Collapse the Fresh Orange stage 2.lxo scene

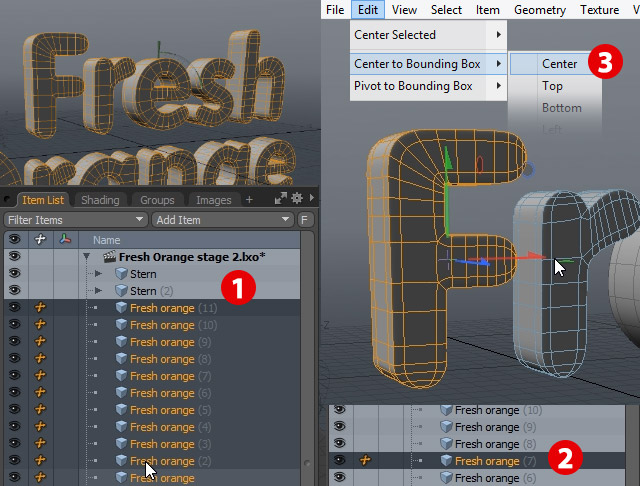(x=87, y=257)
